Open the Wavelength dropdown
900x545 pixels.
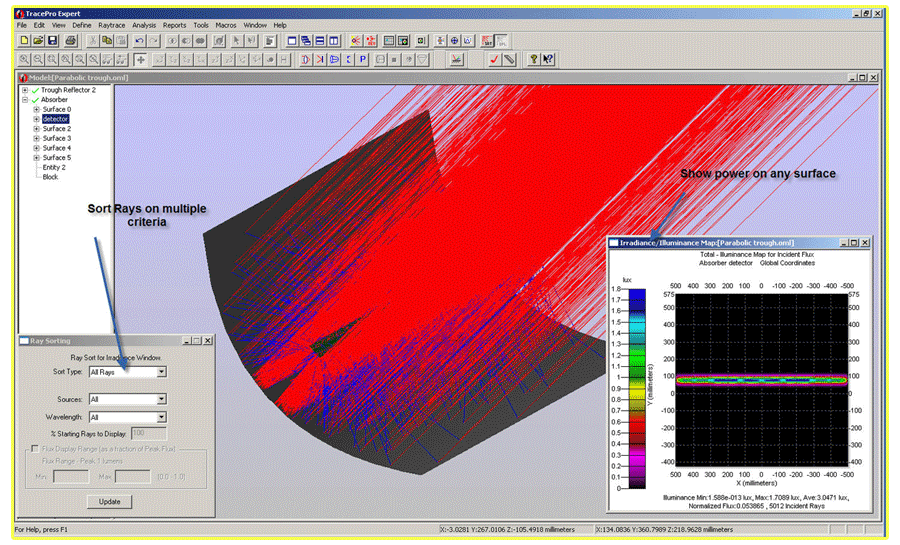tap(161, 417)
